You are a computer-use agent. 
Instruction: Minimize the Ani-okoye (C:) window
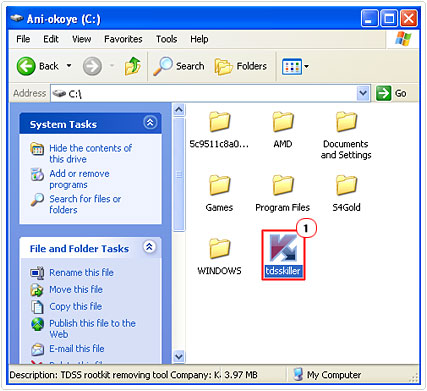point(369,18)
